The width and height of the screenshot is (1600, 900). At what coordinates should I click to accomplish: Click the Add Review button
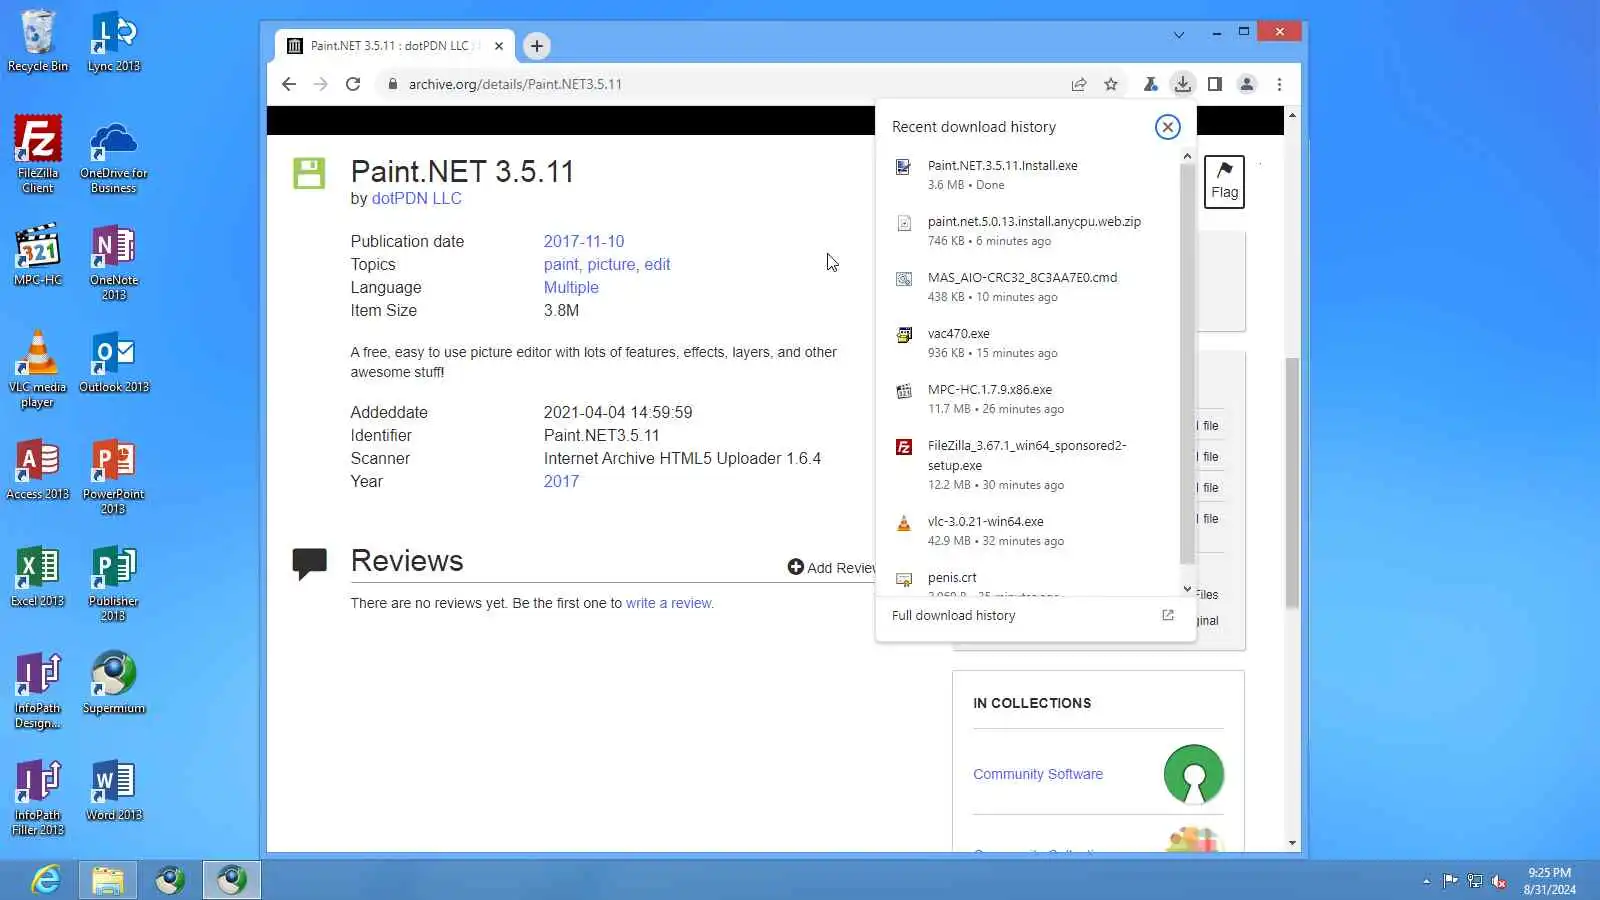pyautogui.click(x=831, y=567)
